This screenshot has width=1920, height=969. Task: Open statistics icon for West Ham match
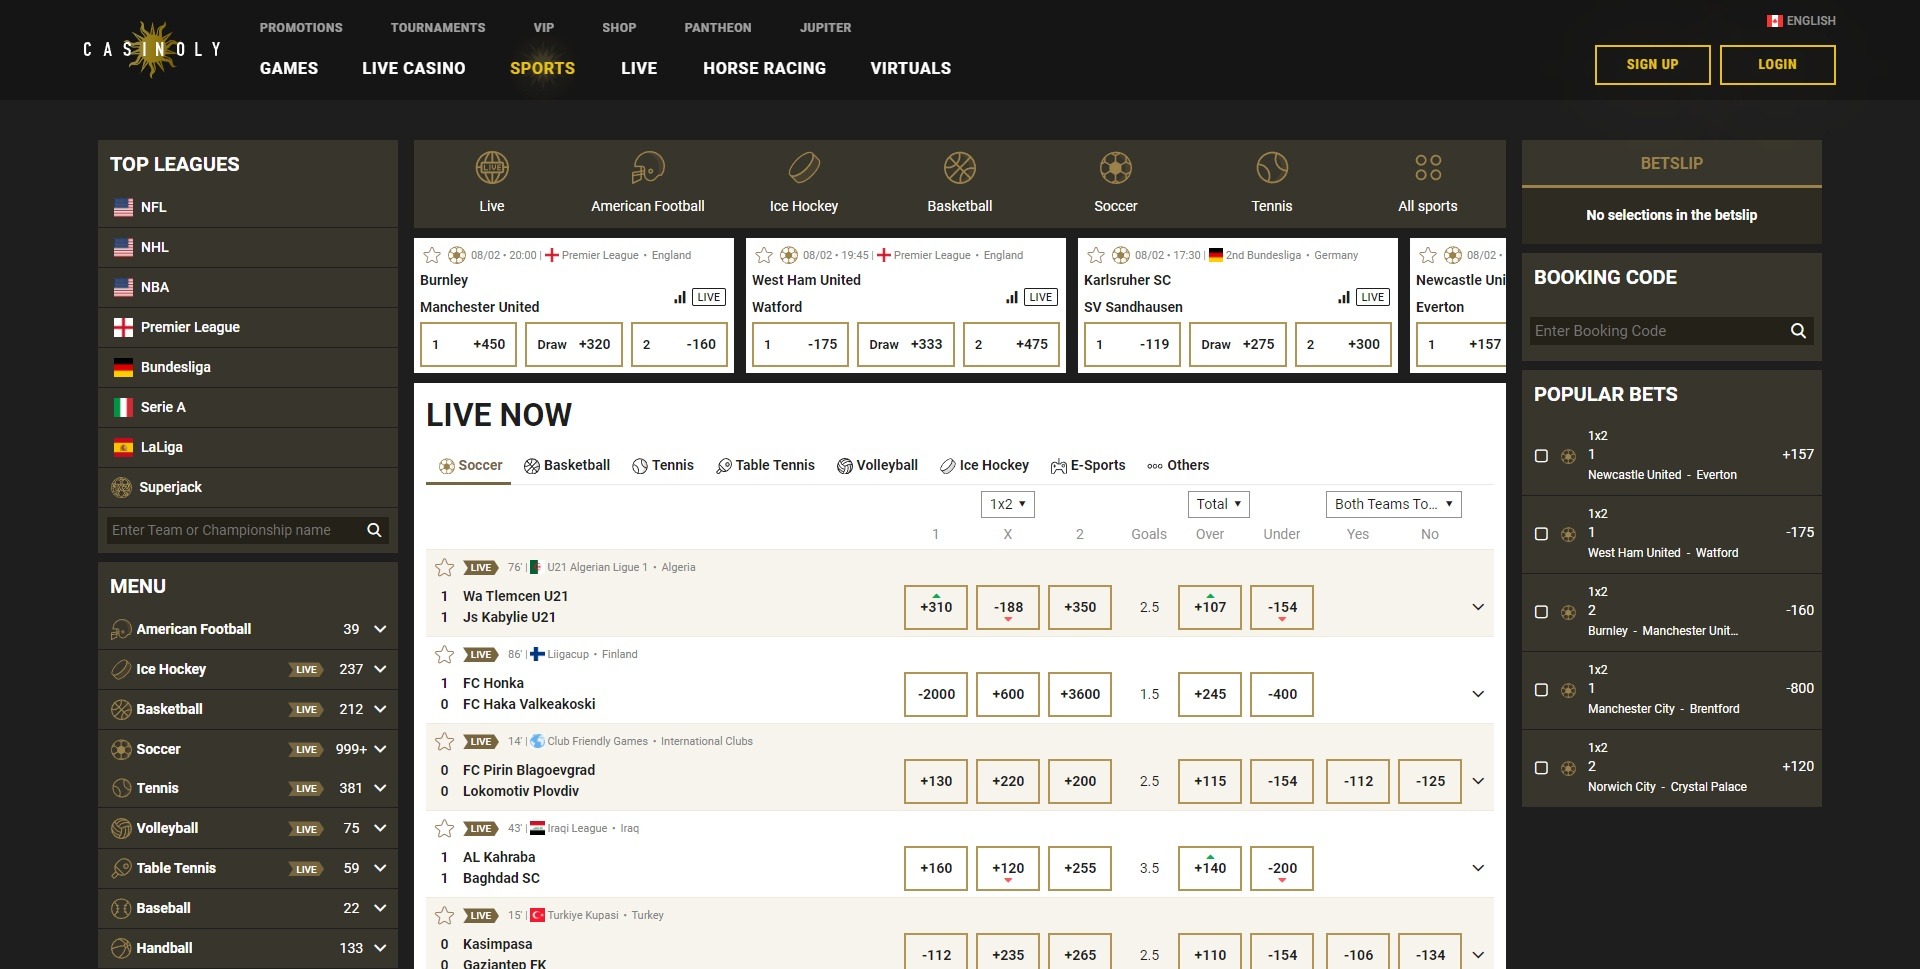click(x=1012, y=297)
